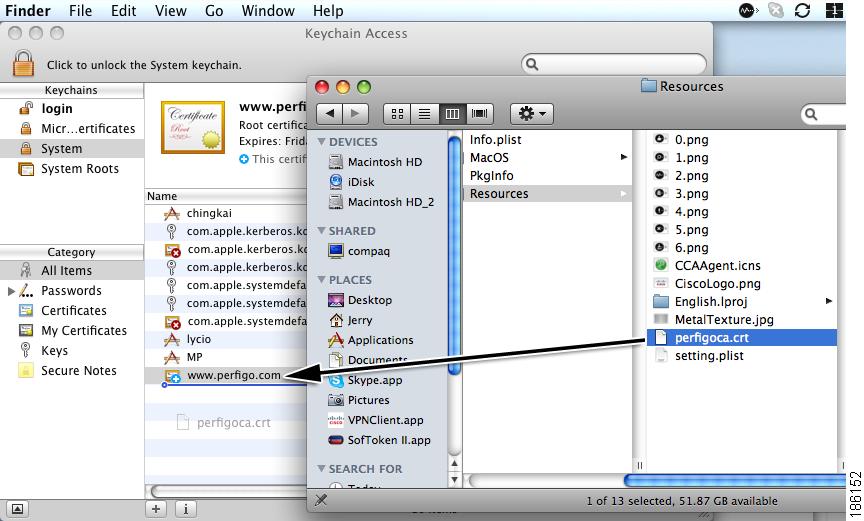Choose Certificates category
The width and height of the screenshot is (864, 521).
point(72,311)
